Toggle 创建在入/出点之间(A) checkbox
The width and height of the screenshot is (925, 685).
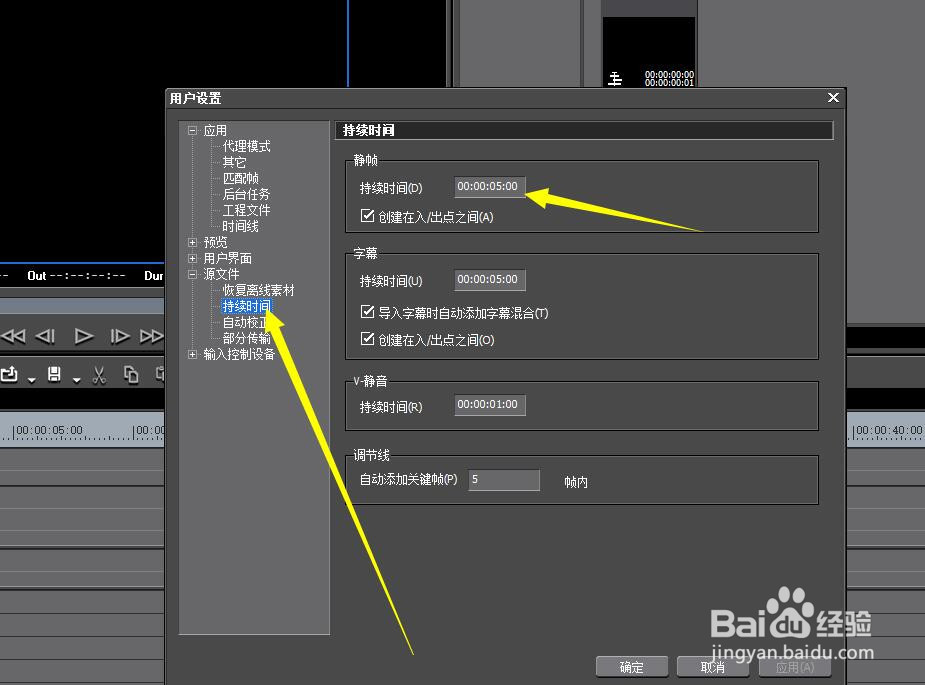click(367, 216)
